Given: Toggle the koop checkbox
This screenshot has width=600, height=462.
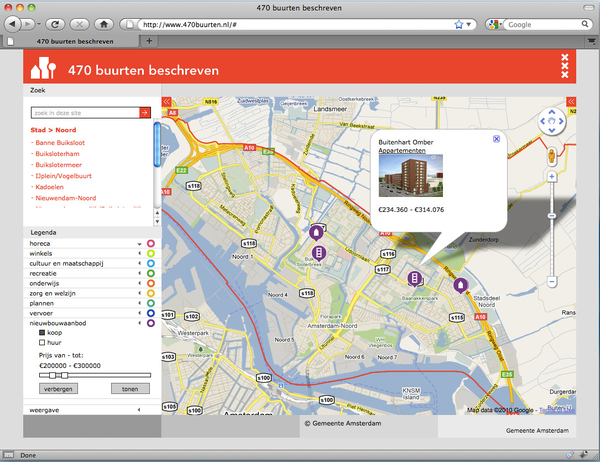Looking at the screenshot, I should (43, 333).
